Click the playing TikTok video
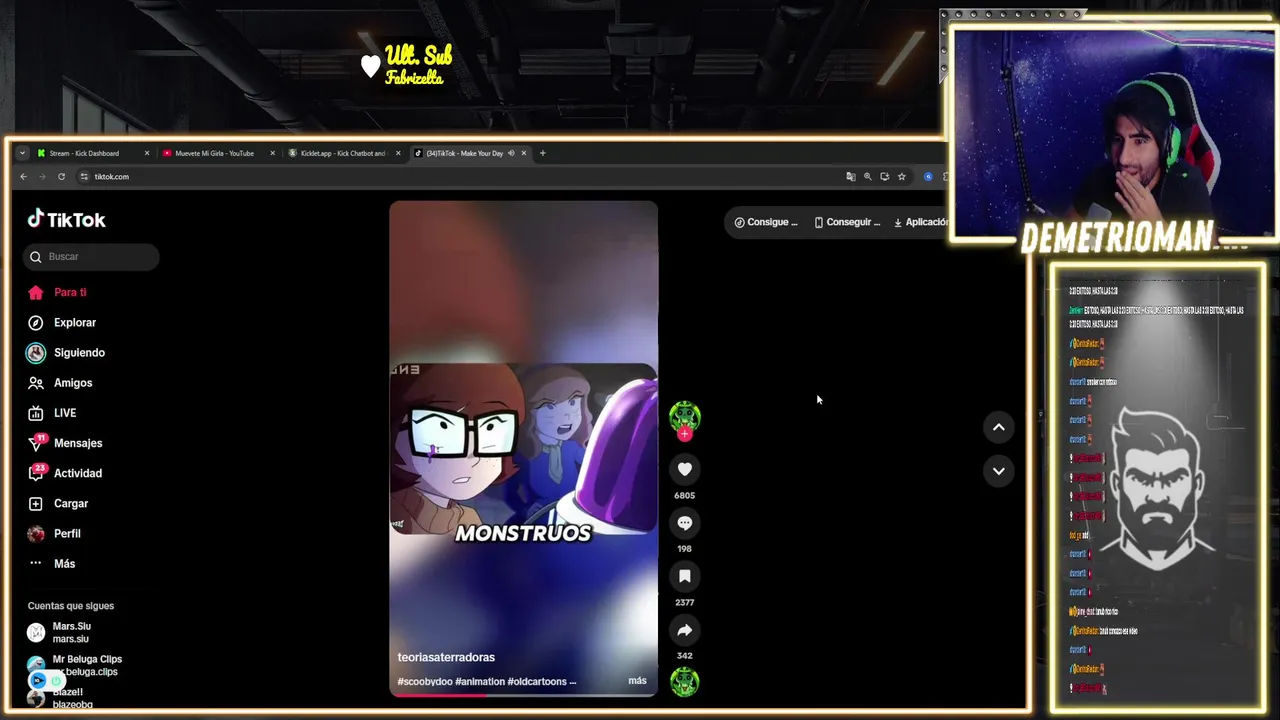The height and width of the screenshot is (720, 1280). [x=523, y=448]
